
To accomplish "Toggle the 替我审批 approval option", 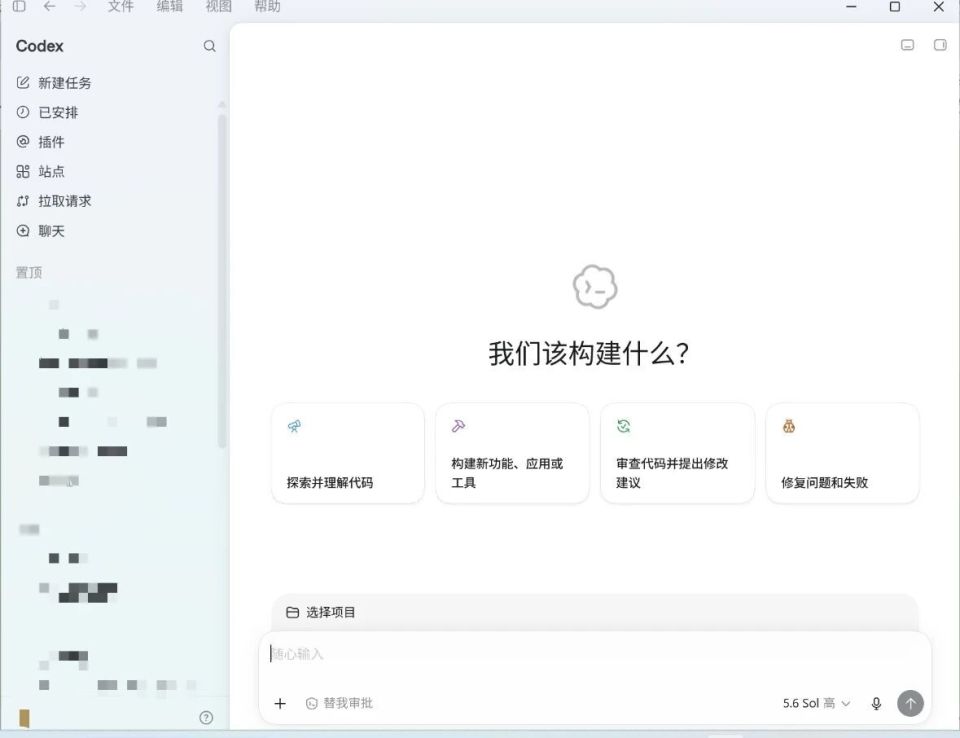I will tap(339, 703).
